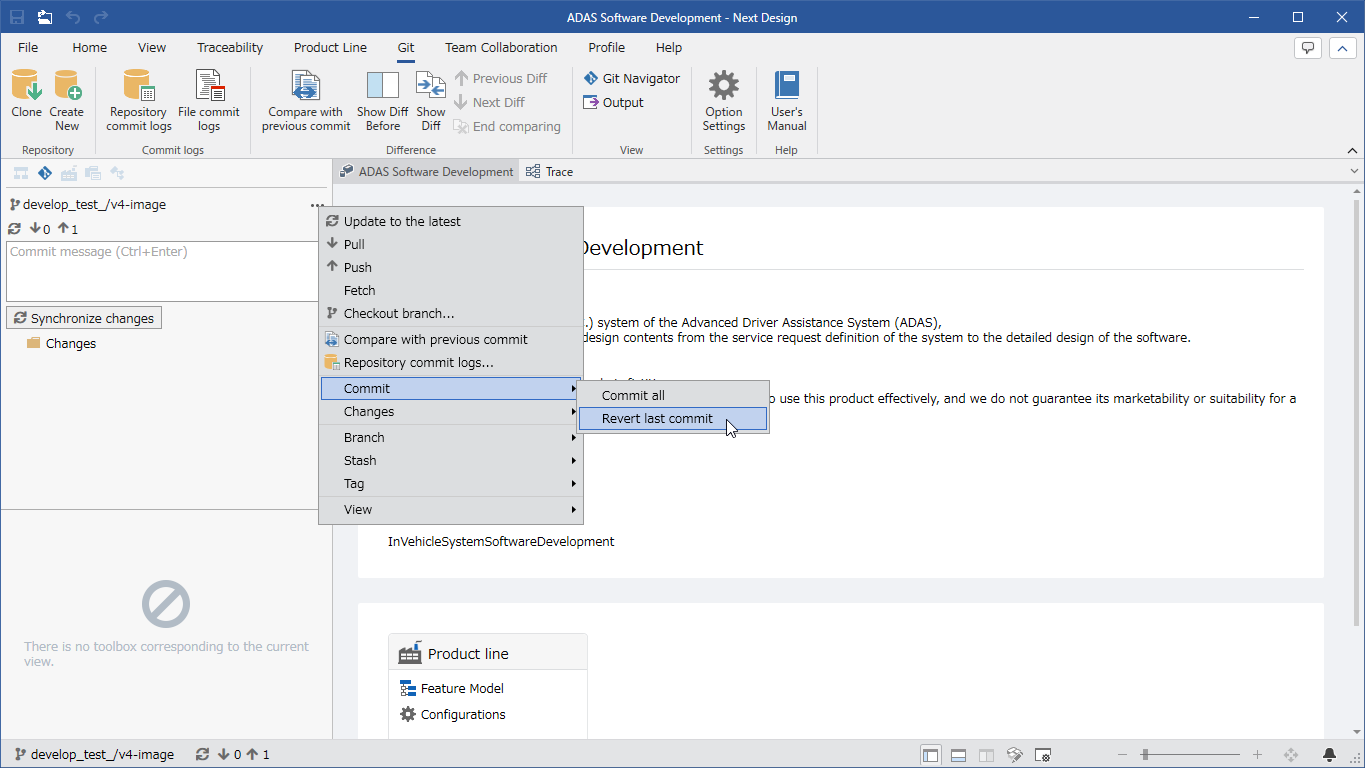Click the refresh icon beside incoming count
The image size is (1365, 768).
pyautogui.click(x=14, y=229)
